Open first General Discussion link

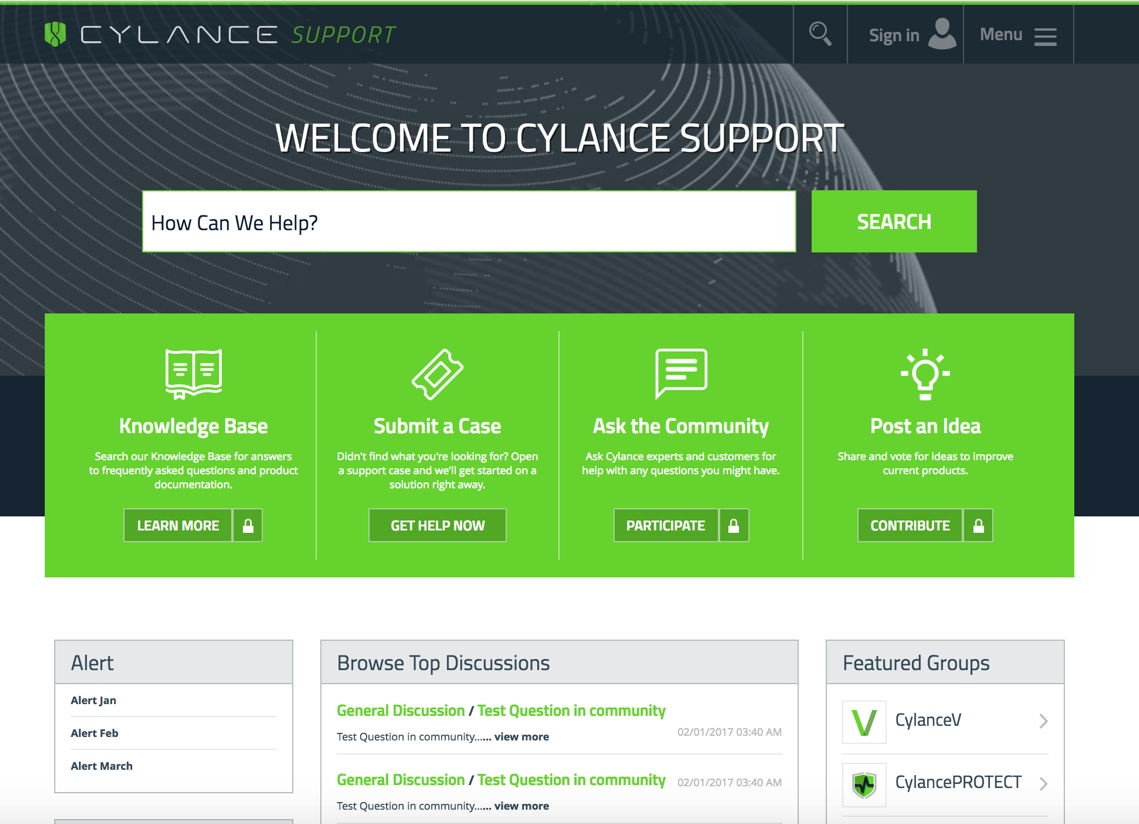pyautogui.click(x=400, y=711)
